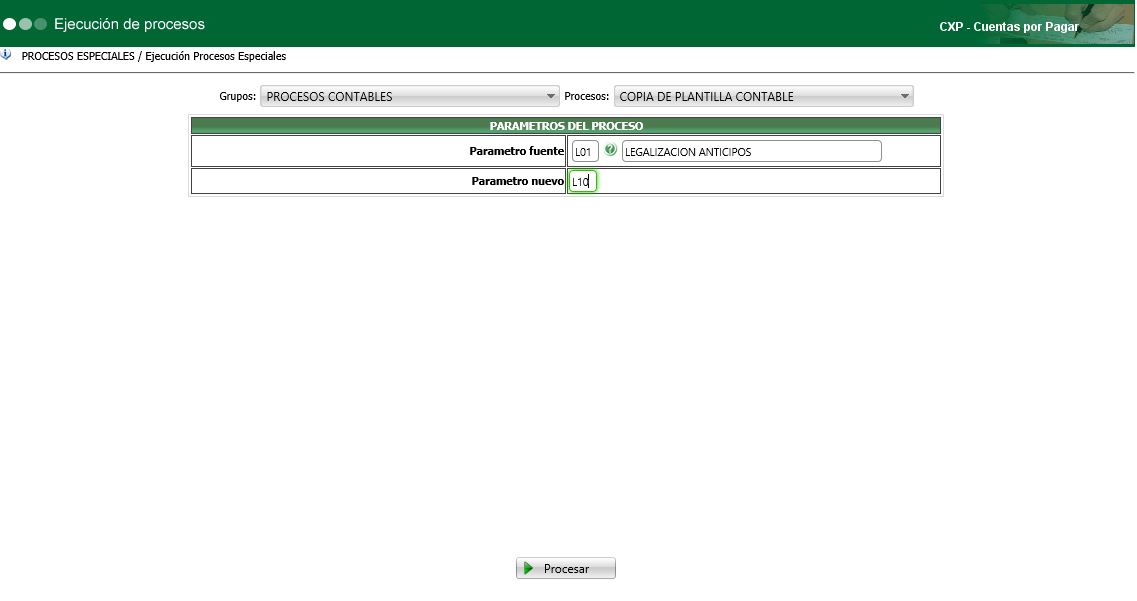The width and height of the screenshot is (1137, 601).
Task: Click the PARAMETROS DEL PROCESO header
Action: pos(566,126)
